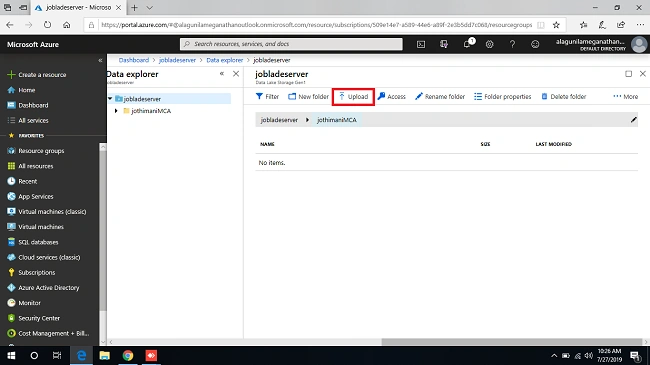The image size is (650, 365).
Task: Click jobladeserver breadcrumb link
Action: [x=177, y=60]
